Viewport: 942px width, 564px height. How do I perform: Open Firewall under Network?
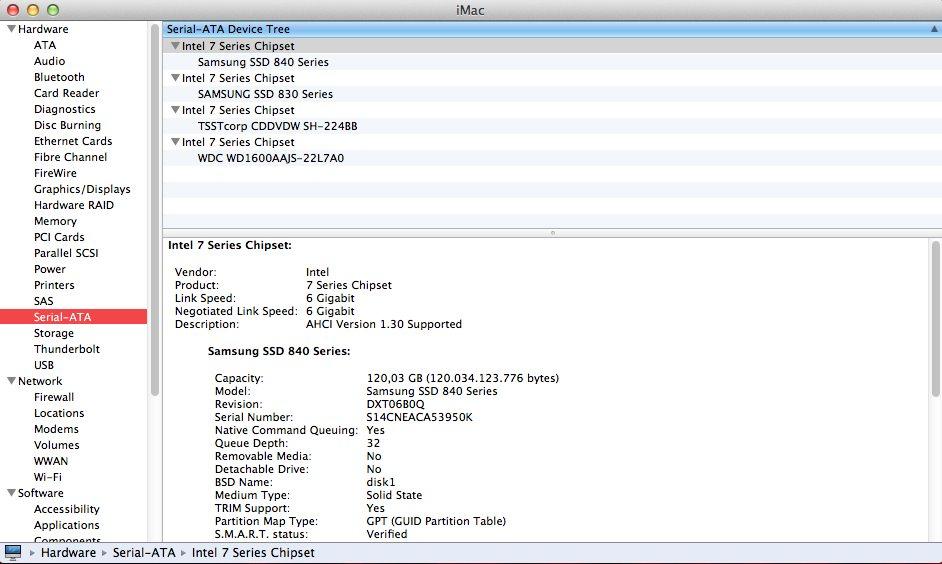pyautogui.click(x=54, y=397)
